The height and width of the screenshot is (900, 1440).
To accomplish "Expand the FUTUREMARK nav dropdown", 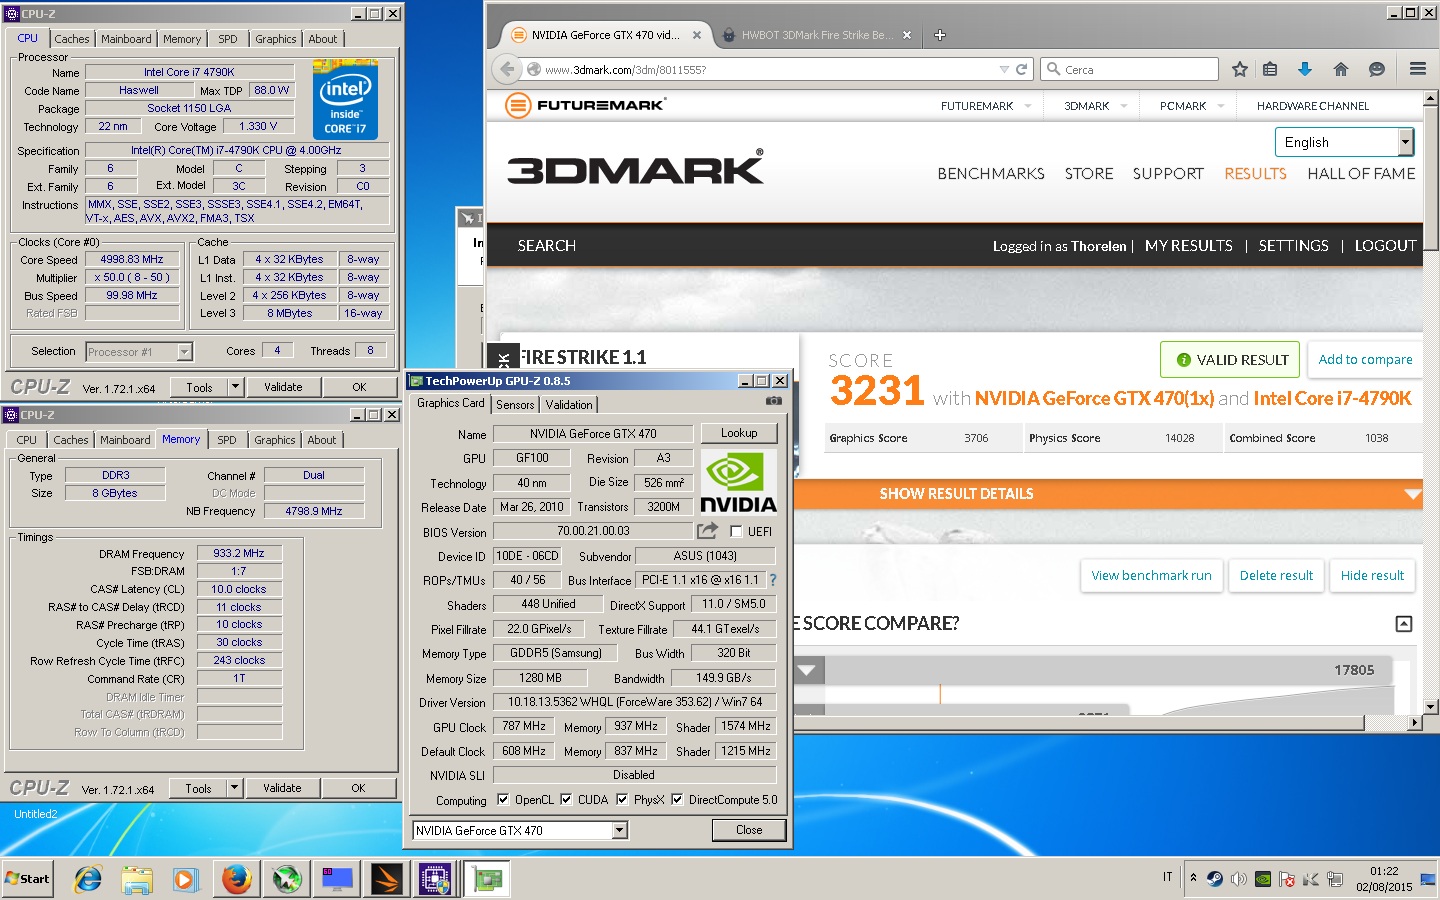I will click(x=1028, y=106).
